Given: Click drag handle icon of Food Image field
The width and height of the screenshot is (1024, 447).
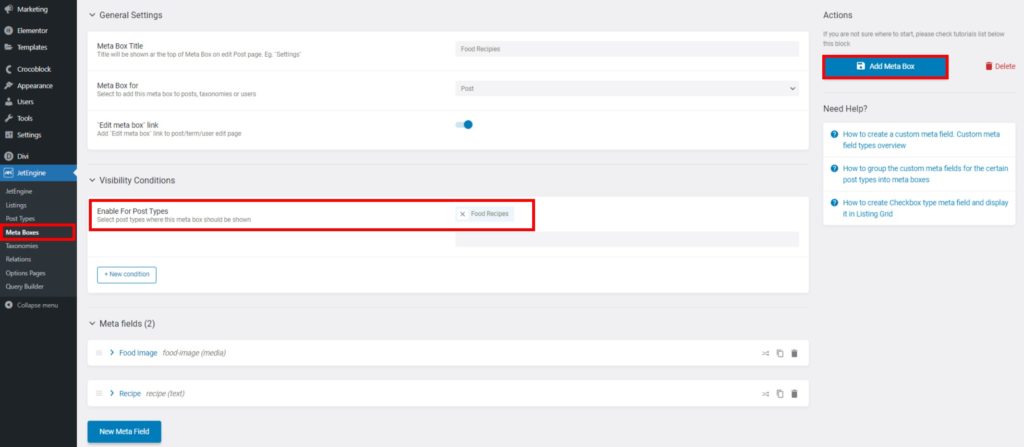Looking at the screenshot, I should click(99, 353).
